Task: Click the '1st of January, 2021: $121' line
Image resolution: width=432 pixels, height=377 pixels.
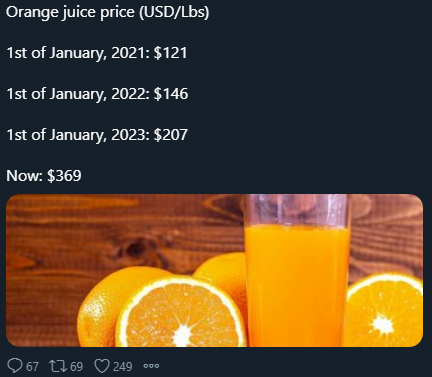Action: click(x=97, y=53)
